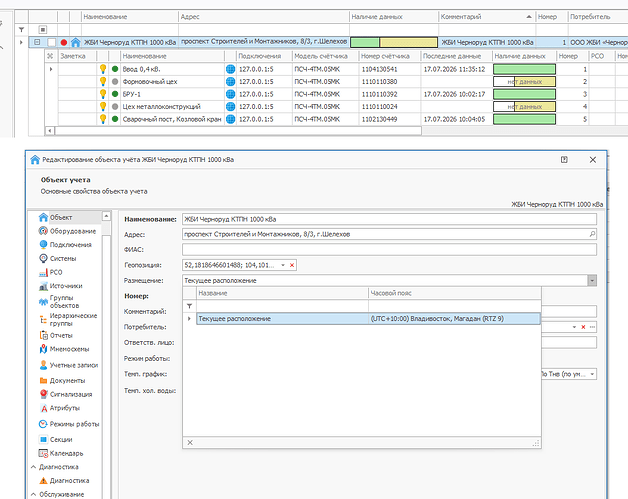The height and width of the screenshot is (499, 628).
Task: Collapse the Диагностика group in the sidebar
Action: 34,467
